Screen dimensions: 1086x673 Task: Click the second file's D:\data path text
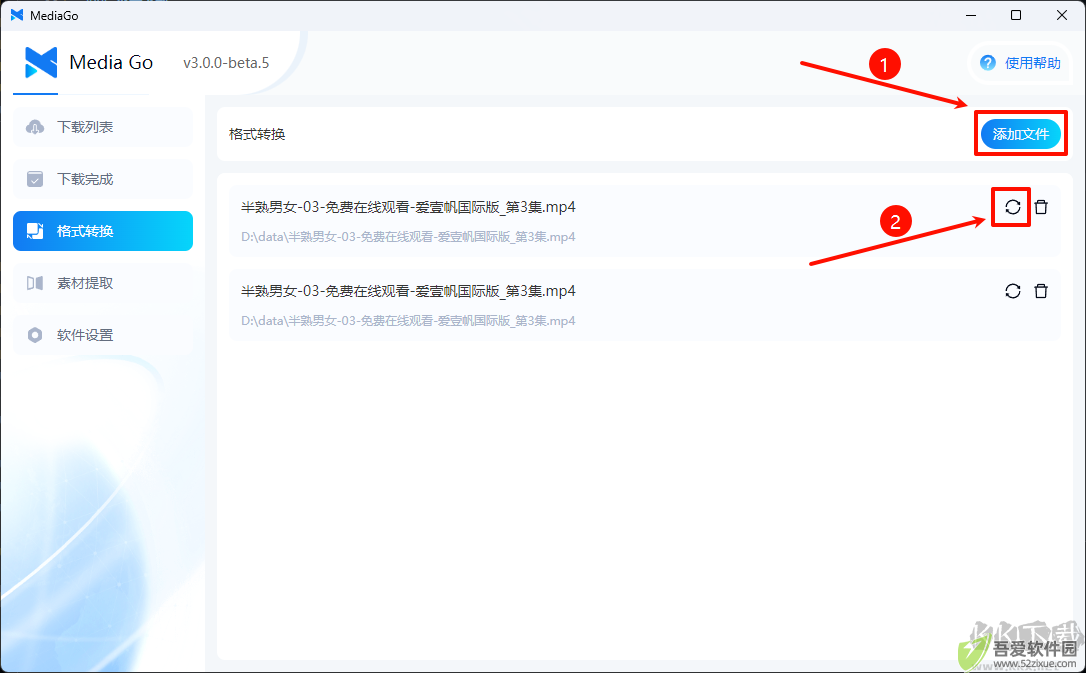coord(408,321)
